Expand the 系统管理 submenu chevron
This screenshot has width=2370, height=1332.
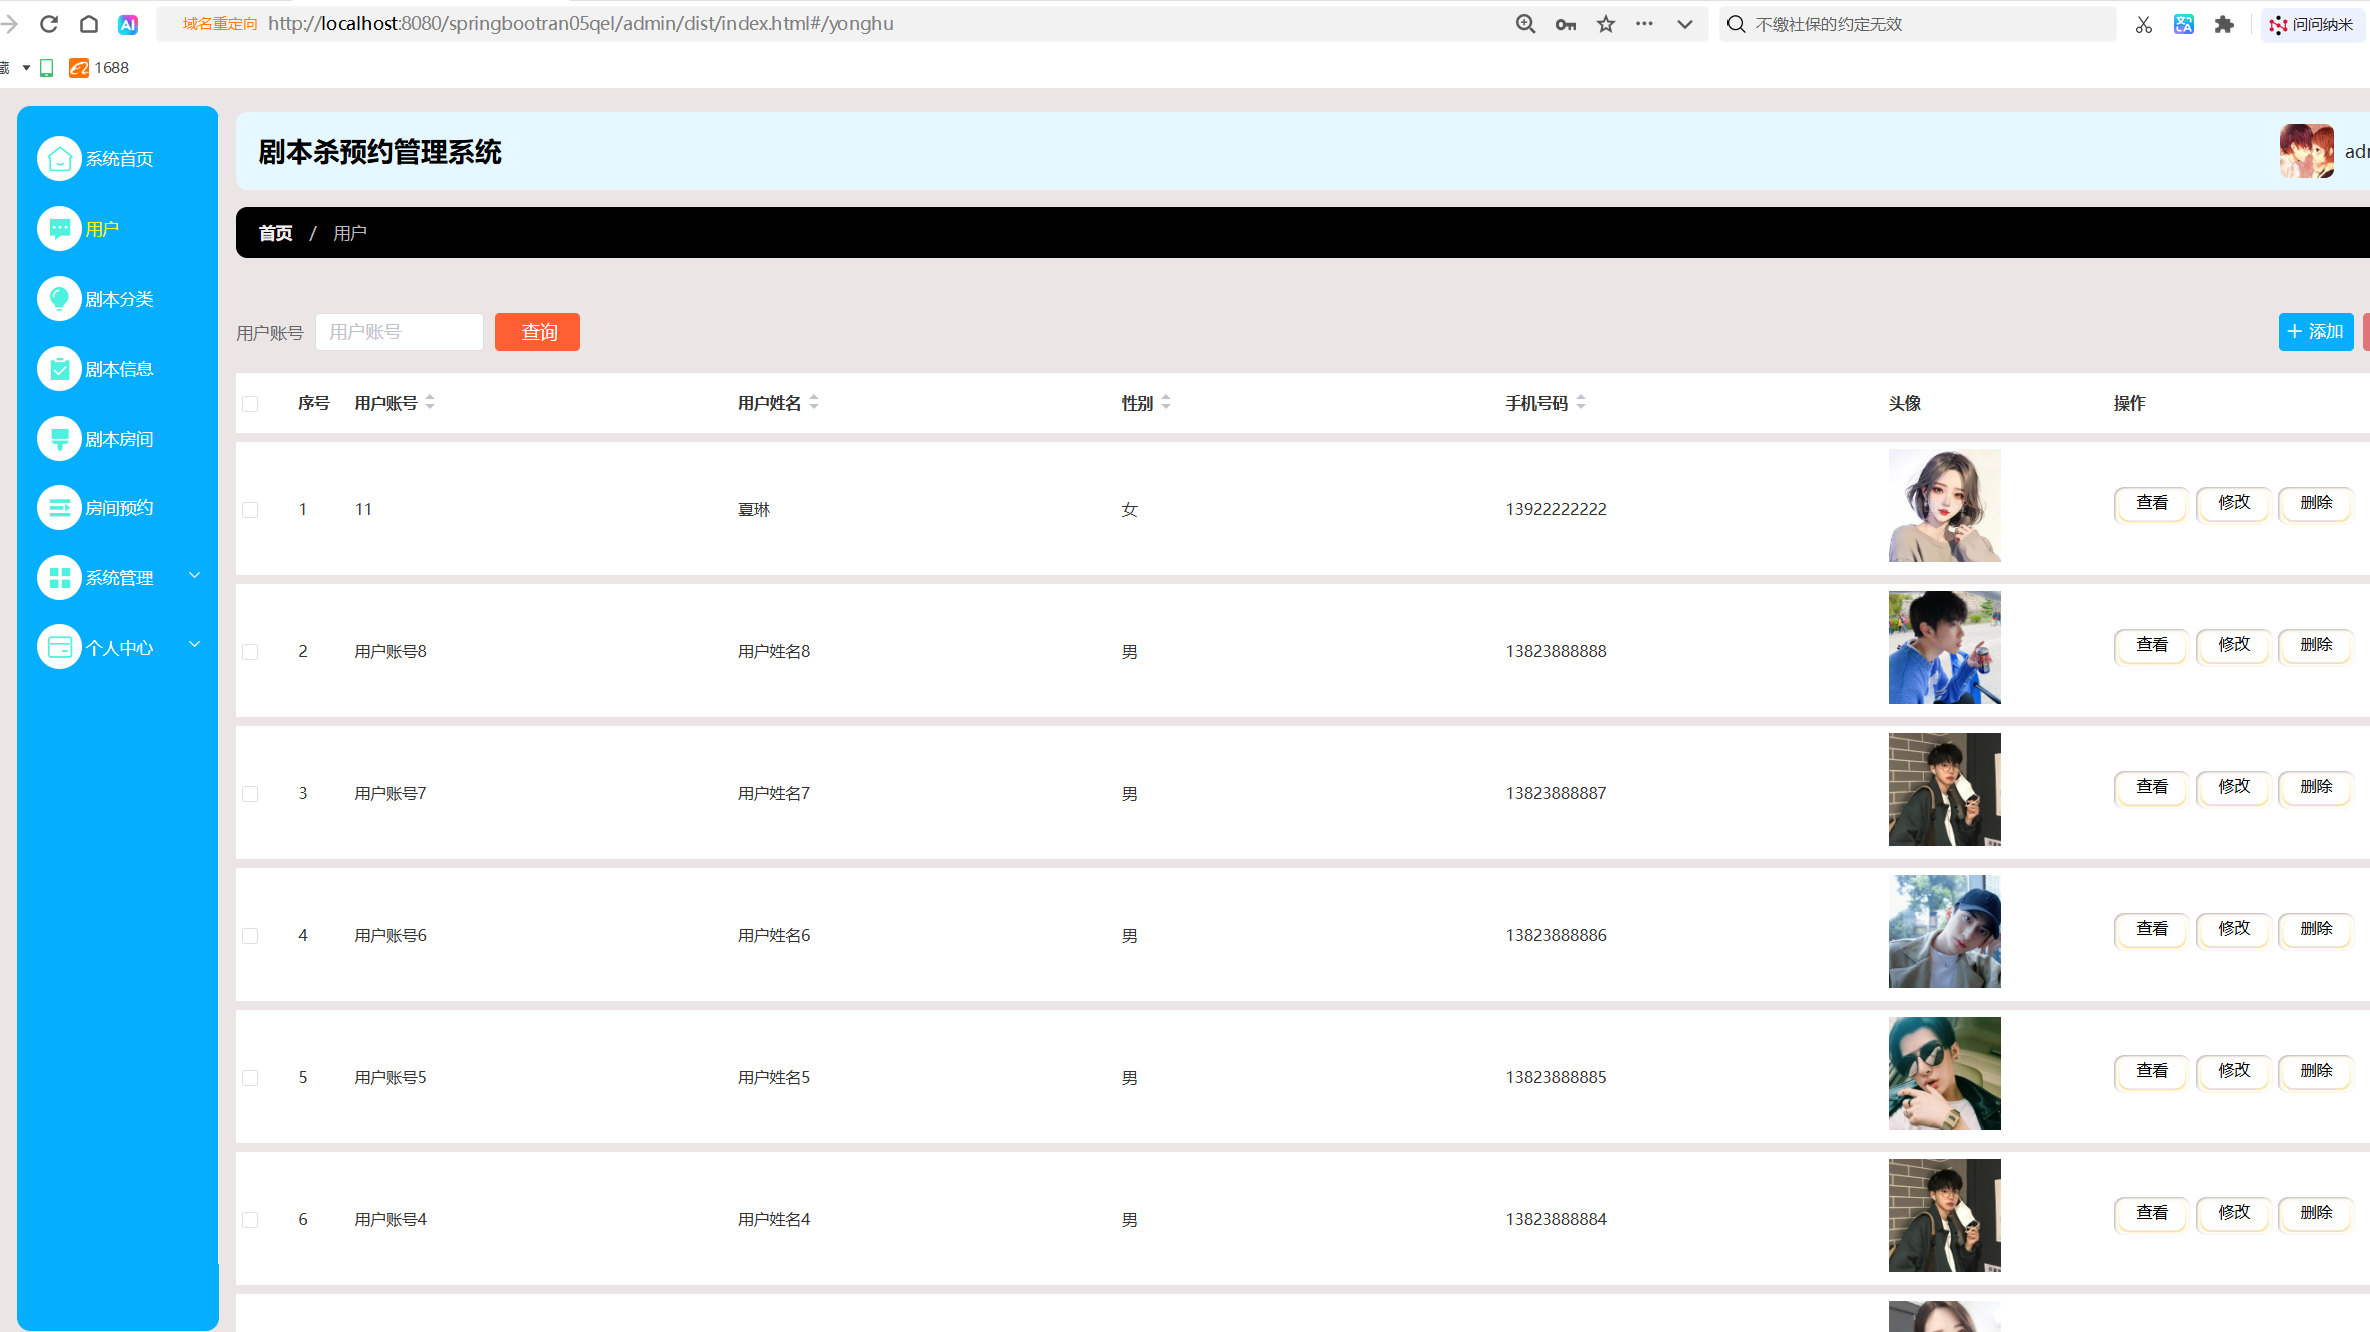[195, 576]
